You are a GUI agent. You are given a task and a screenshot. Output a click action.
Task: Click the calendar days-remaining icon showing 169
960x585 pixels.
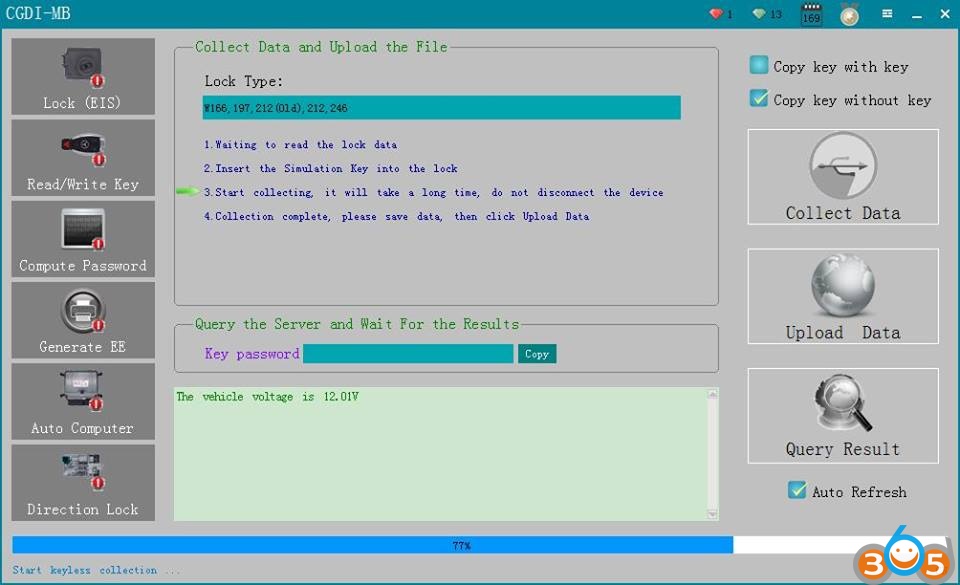click(811, 15)
